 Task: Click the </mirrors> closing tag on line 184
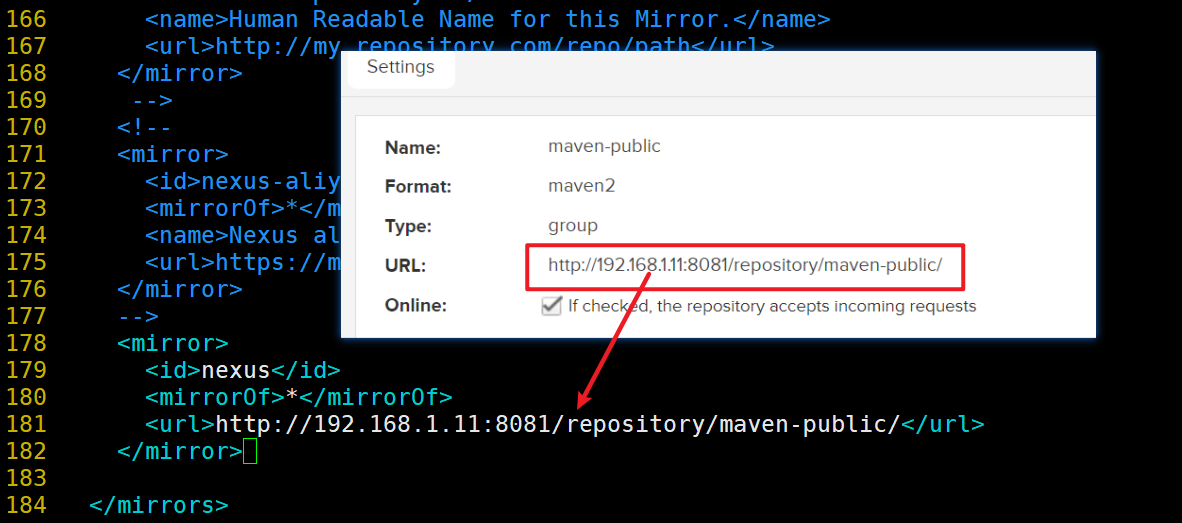(x=158, y=505)
